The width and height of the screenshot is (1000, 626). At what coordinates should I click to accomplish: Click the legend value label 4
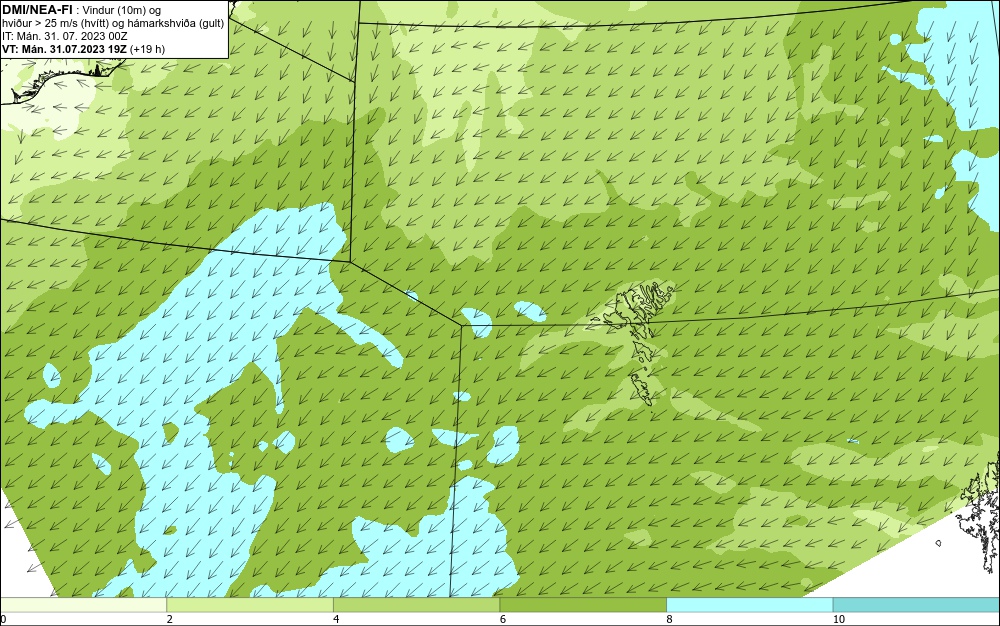tap(336, 619)
